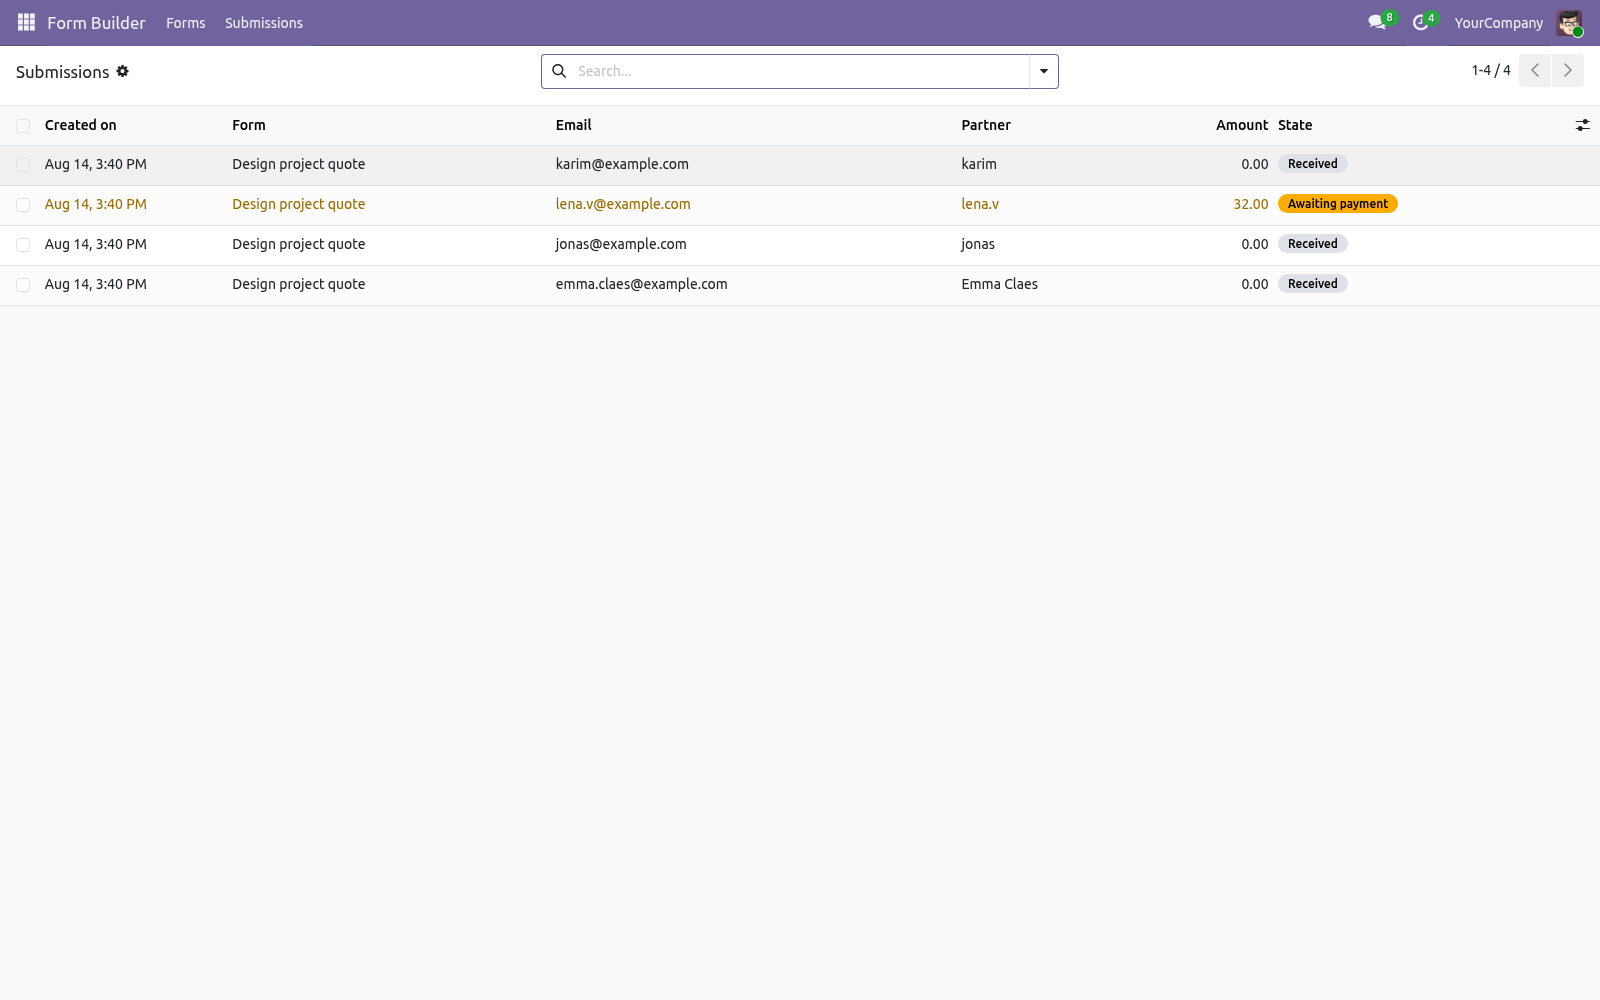Open the settings gear next to Submissions
The image size is (1600, 1000).
(x=123, y=71)
